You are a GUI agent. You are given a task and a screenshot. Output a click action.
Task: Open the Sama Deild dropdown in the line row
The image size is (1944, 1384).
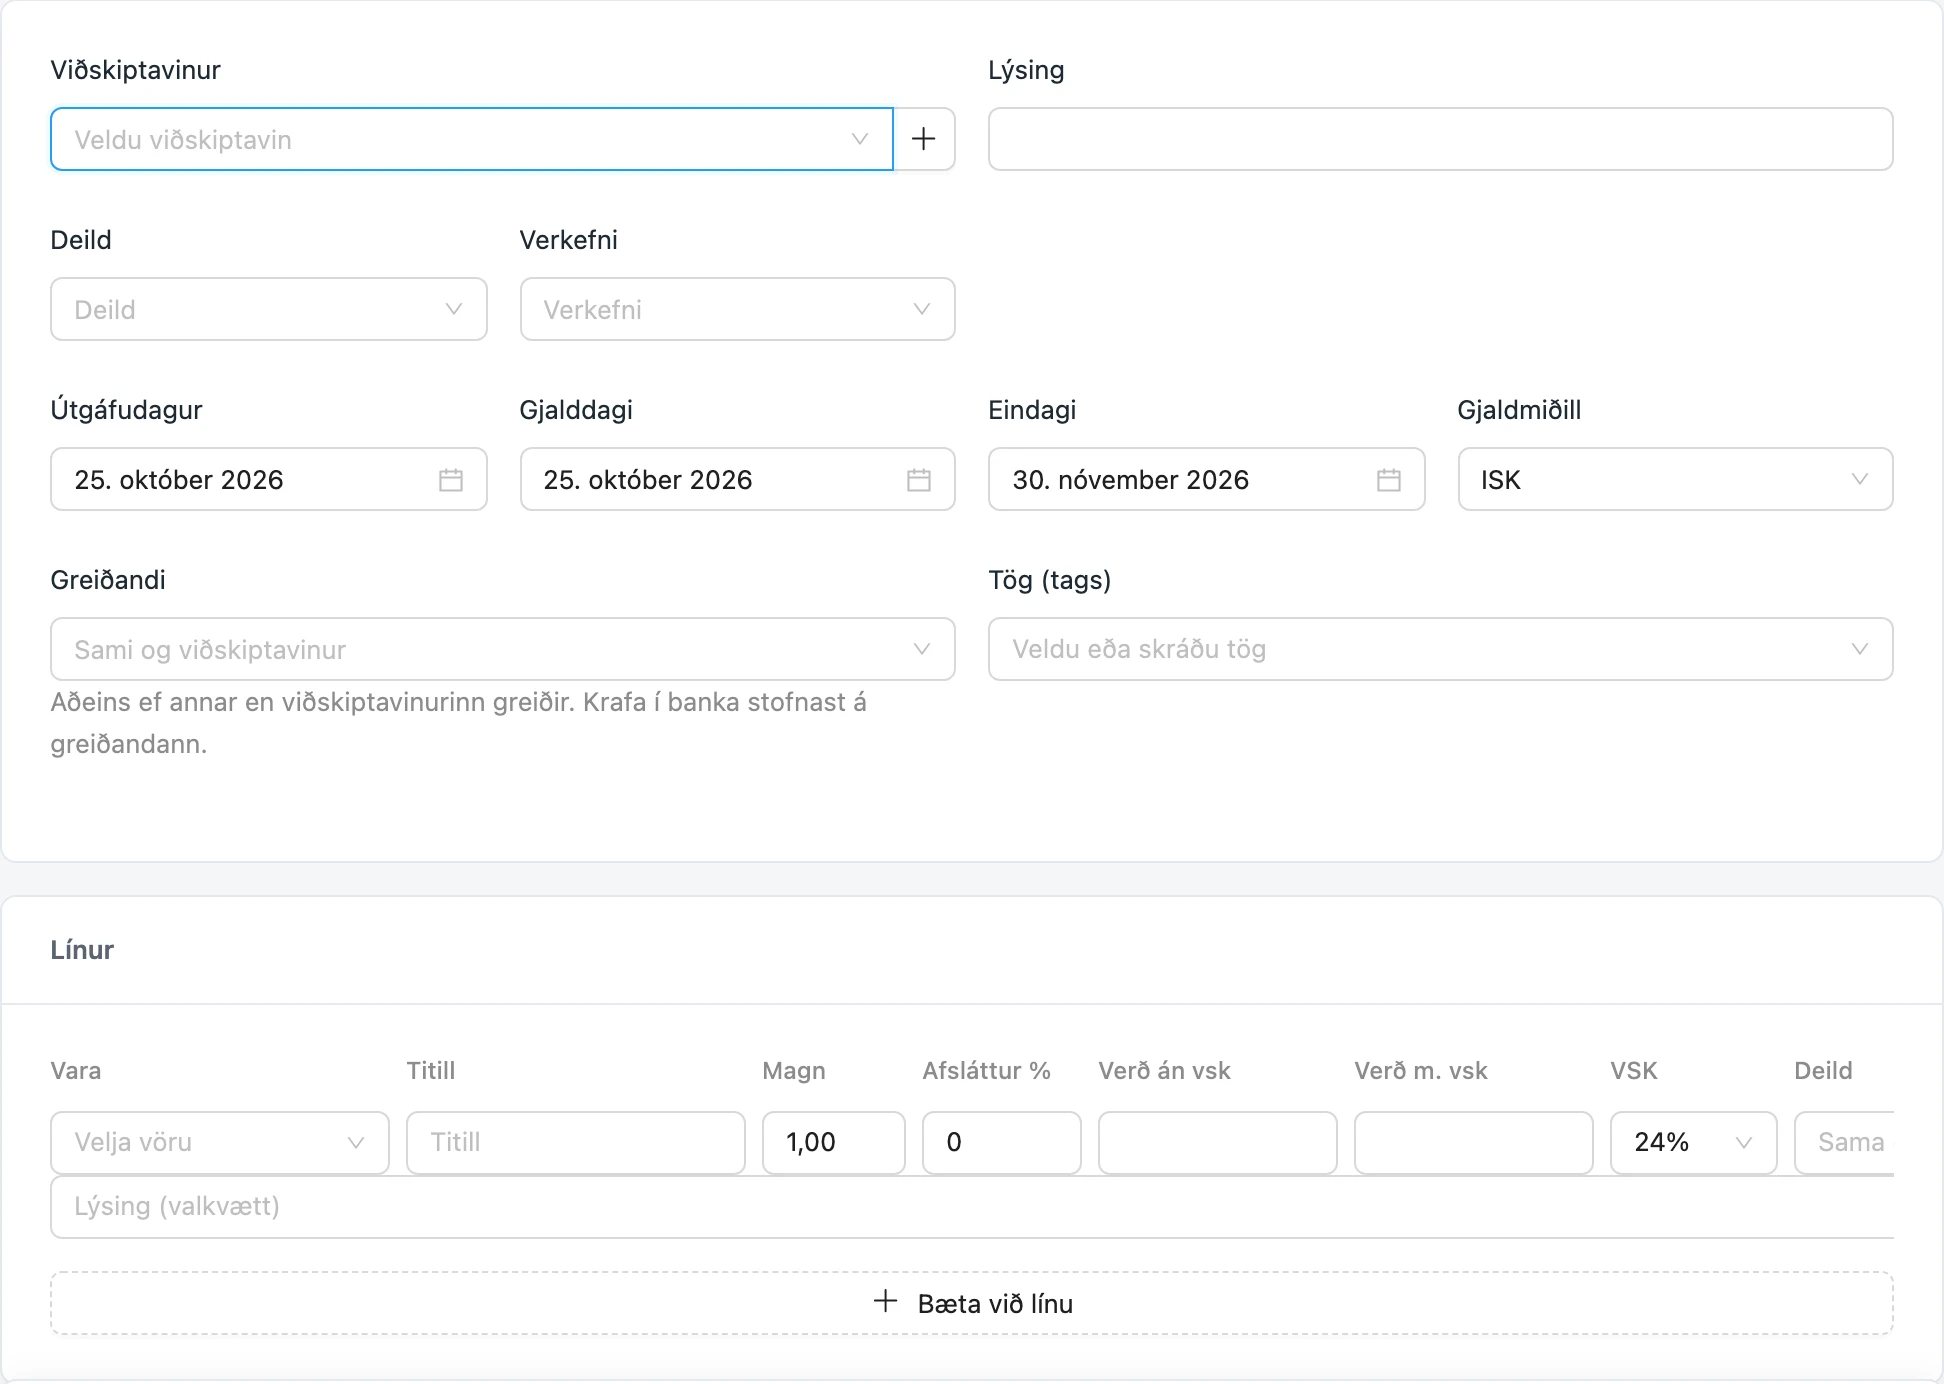(1845, 1142)
